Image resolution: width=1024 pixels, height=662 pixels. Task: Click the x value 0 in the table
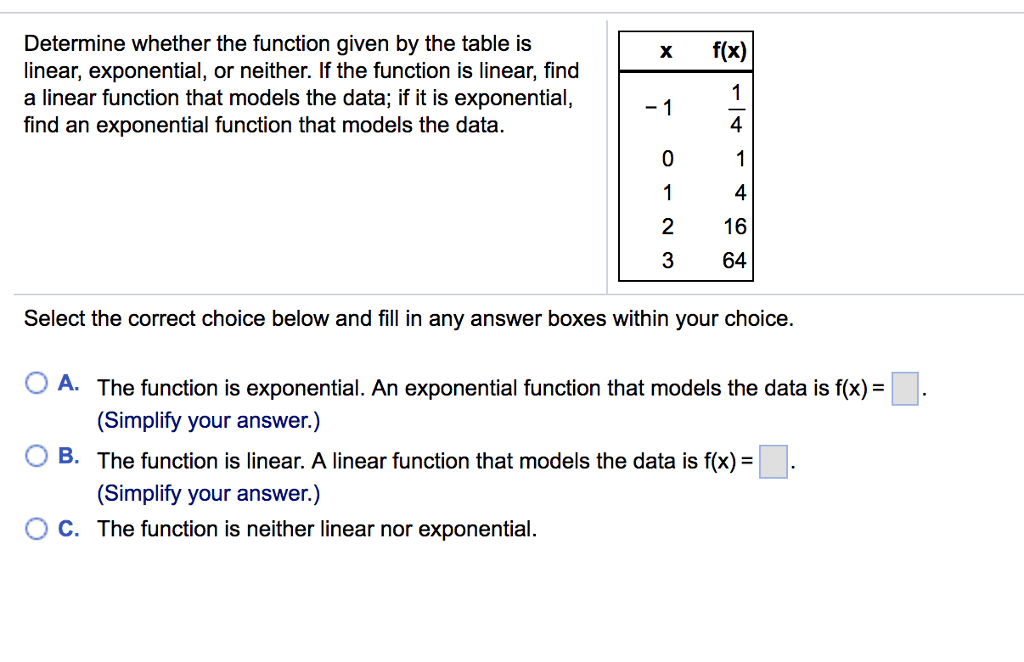coord(667,159)
